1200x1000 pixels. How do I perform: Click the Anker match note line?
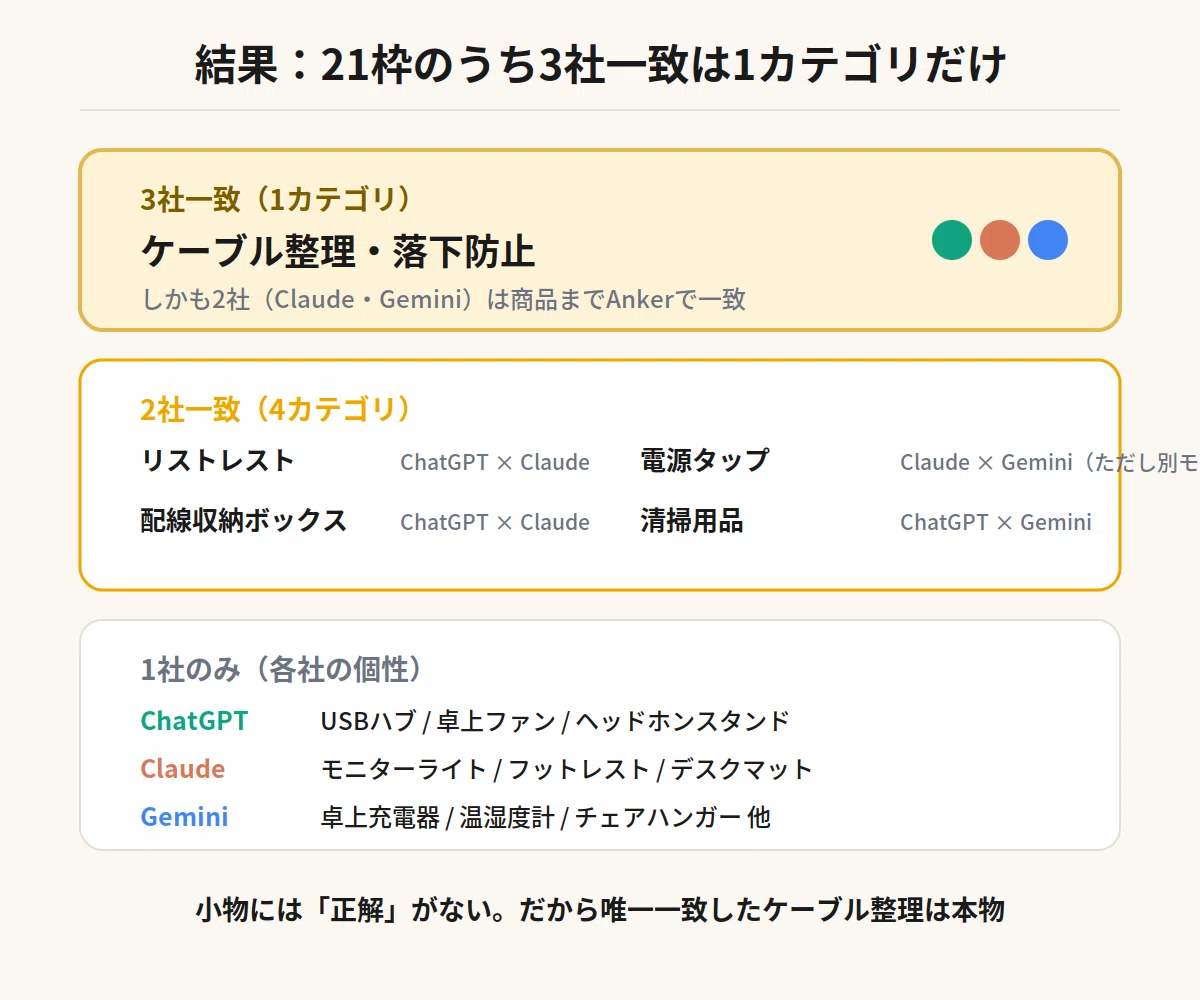443,299
